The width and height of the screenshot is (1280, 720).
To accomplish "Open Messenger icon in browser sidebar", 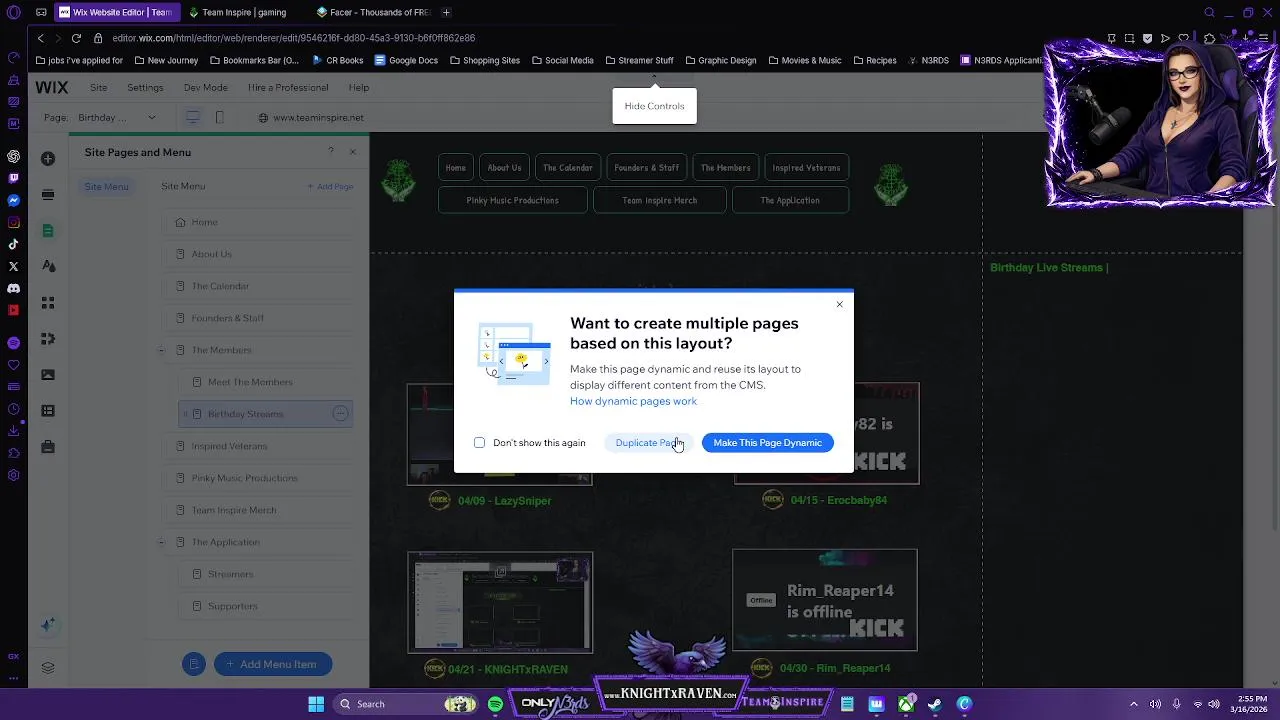I will pos(14,200).
